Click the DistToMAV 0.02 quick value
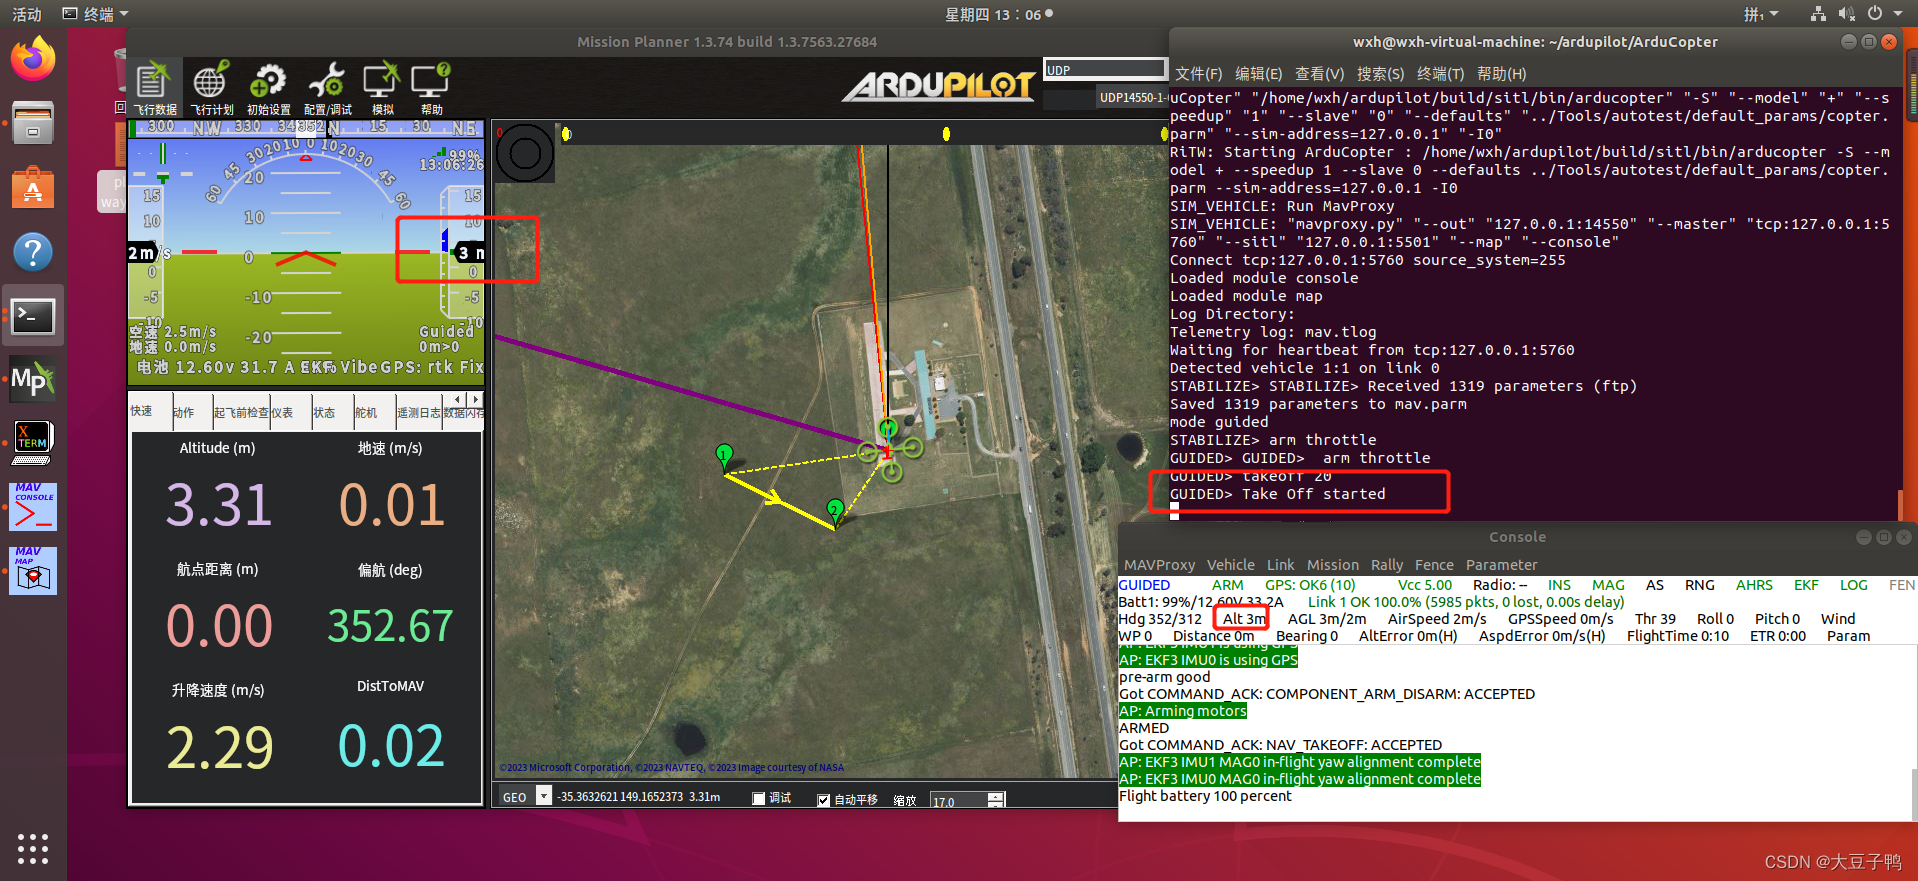This screenshot has width=1918, height=881. click(391, 746)
